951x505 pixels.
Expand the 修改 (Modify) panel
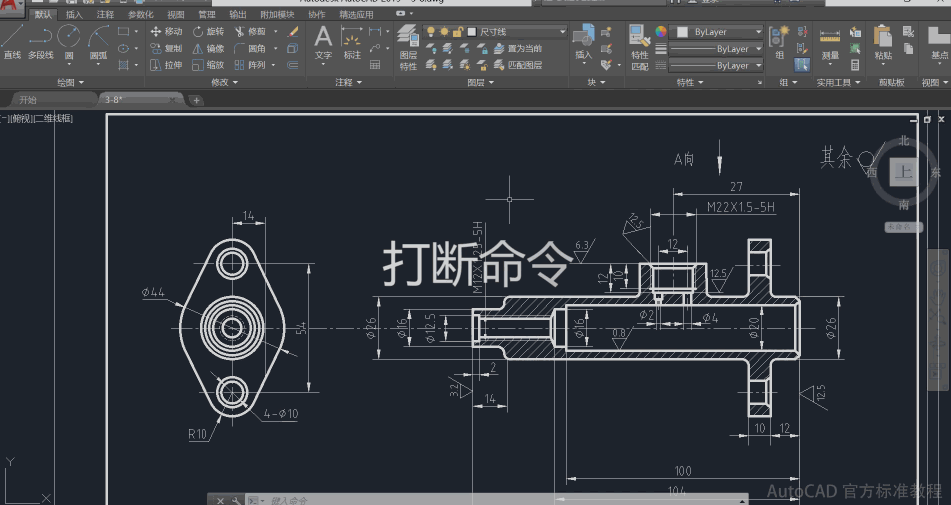[224, 82]
